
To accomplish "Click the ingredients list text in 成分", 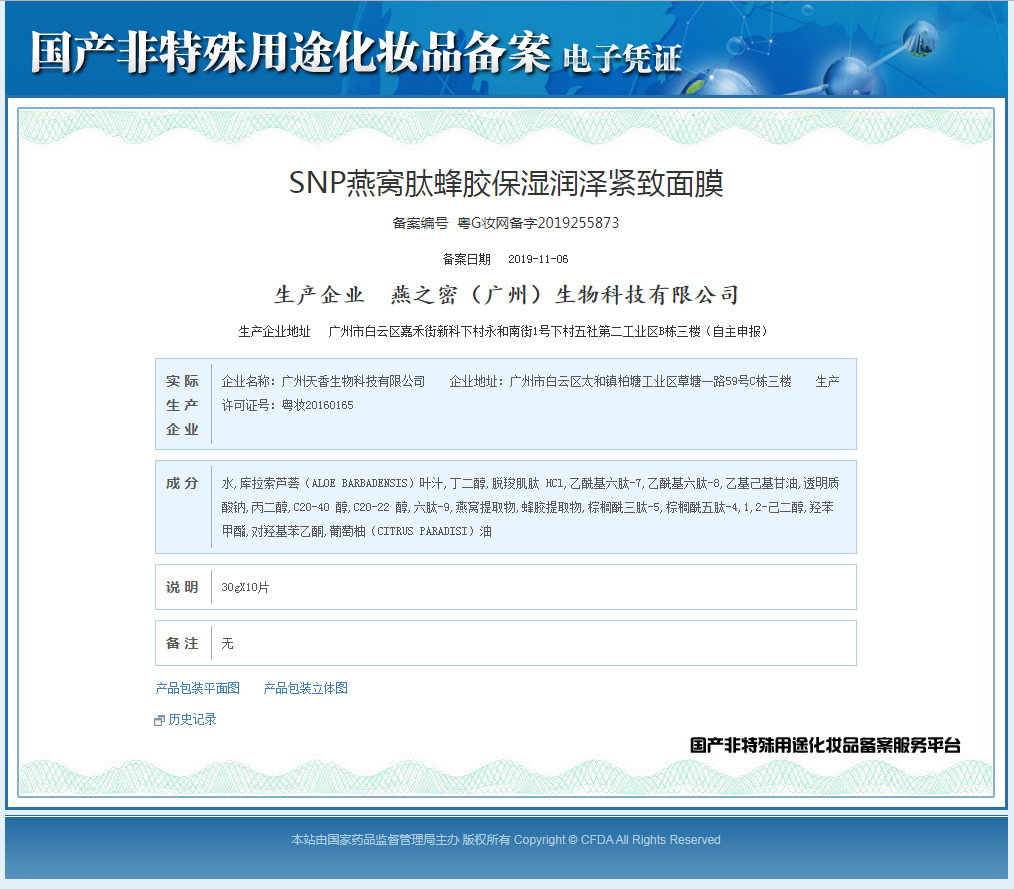I will click(528, 507).
